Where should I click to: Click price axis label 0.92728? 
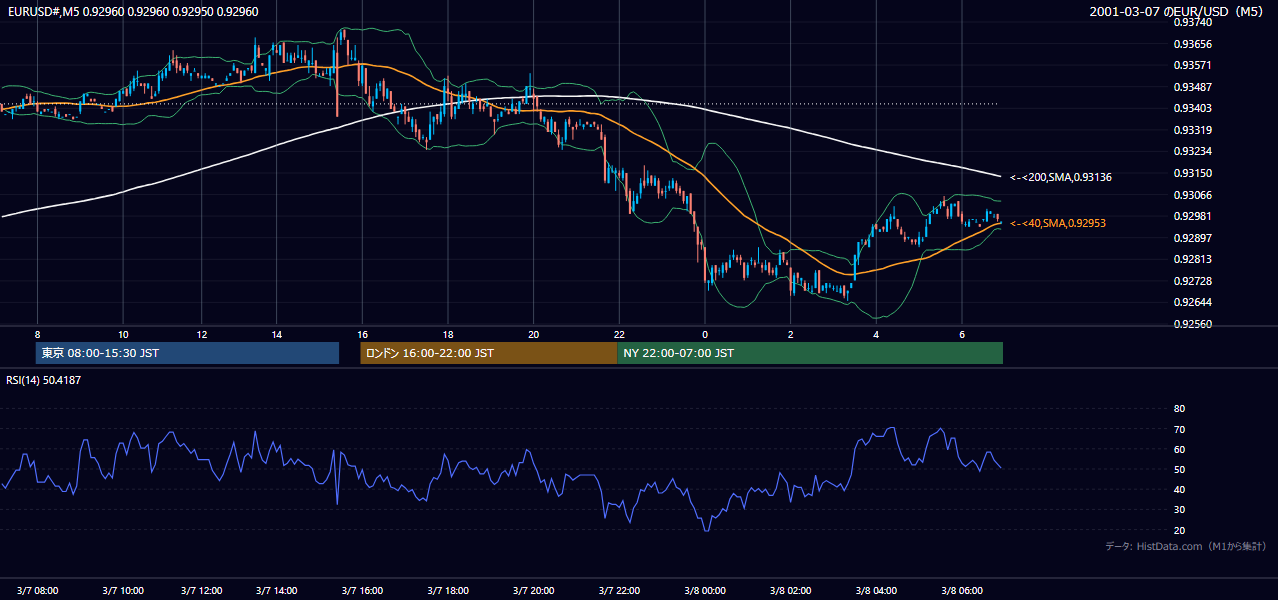point(1194,281)
